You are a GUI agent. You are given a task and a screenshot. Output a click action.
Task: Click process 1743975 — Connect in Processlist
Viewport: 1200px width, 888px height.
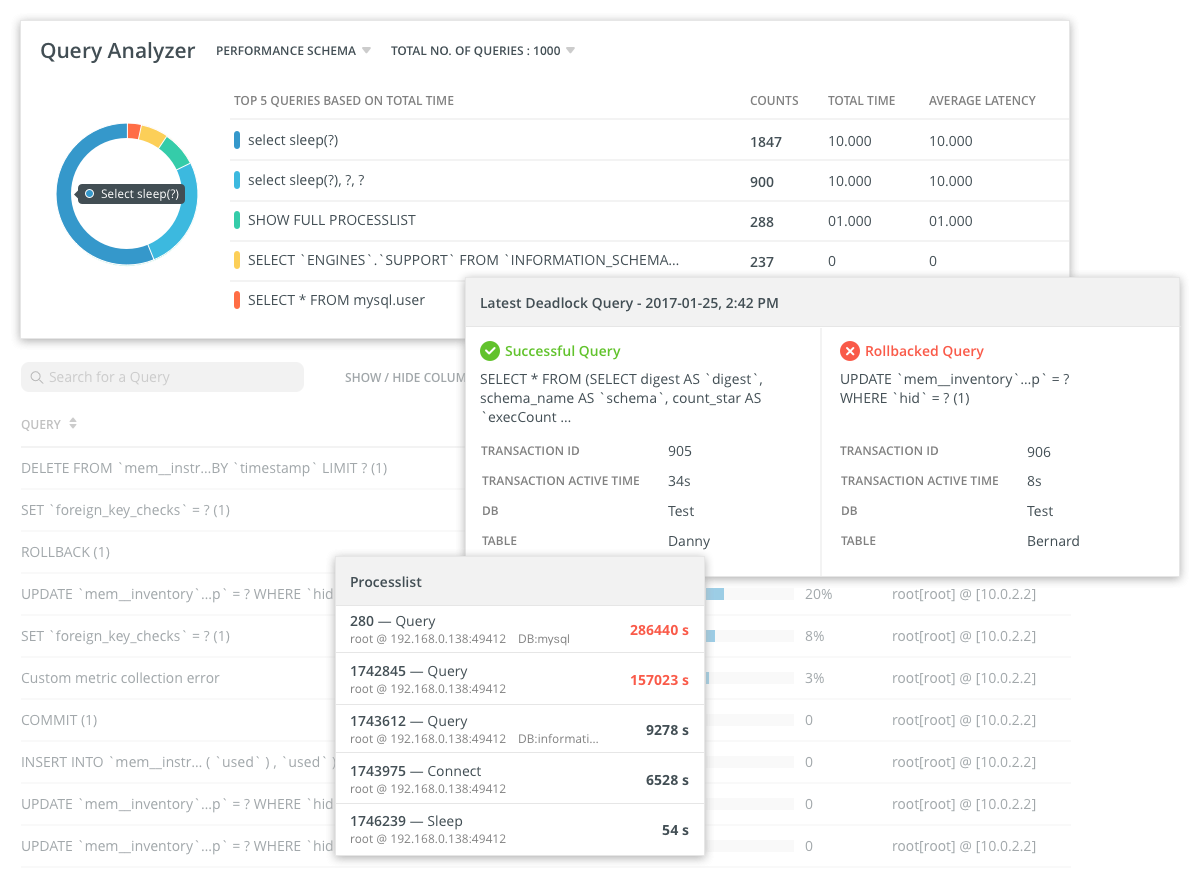[519, 779]
